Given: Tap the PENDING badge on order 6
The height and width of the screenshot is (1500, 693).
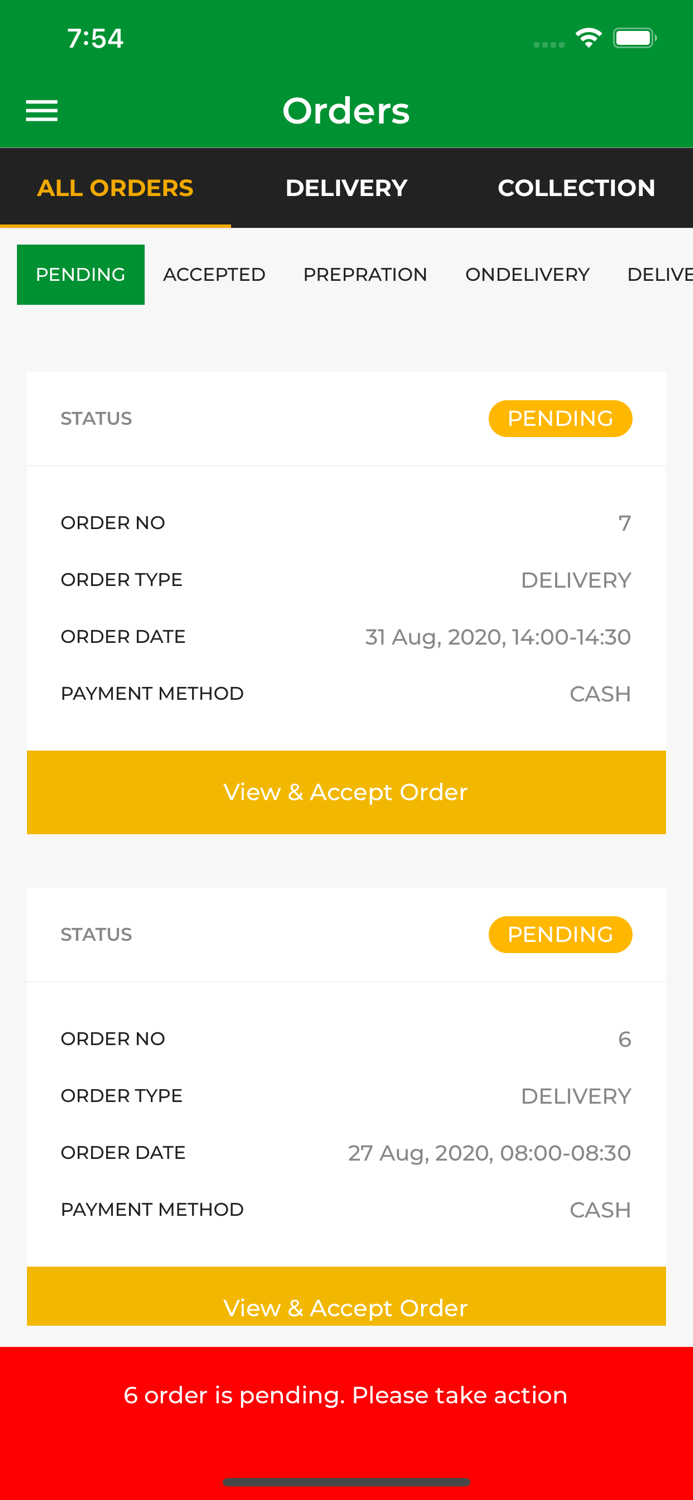Looking at the screenshot, I should tap(560, 934).
